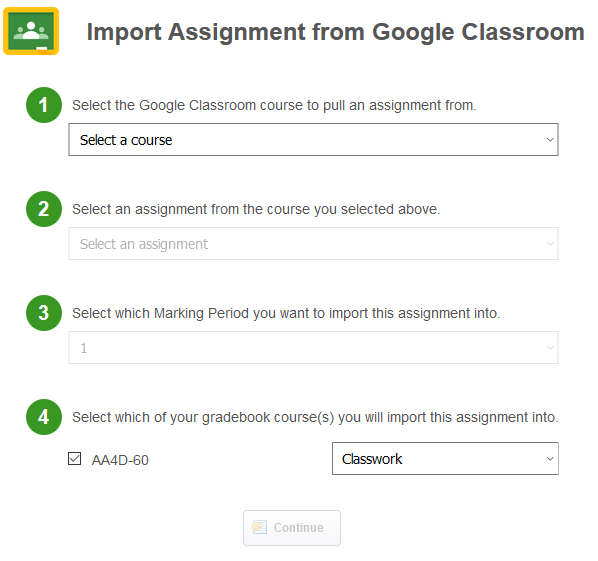598x561 pixels.
Task: Click the Classwork dropdown chevron arrow
Action: (x=550, y=459)
